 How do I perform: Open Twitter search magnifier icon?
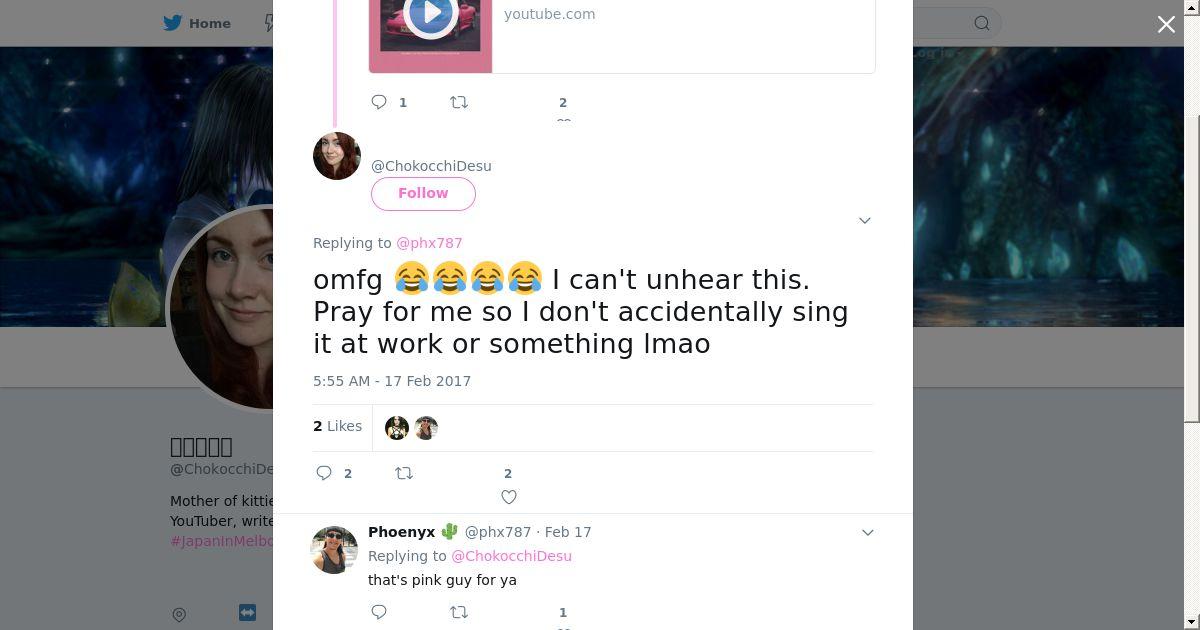(982, 23)
